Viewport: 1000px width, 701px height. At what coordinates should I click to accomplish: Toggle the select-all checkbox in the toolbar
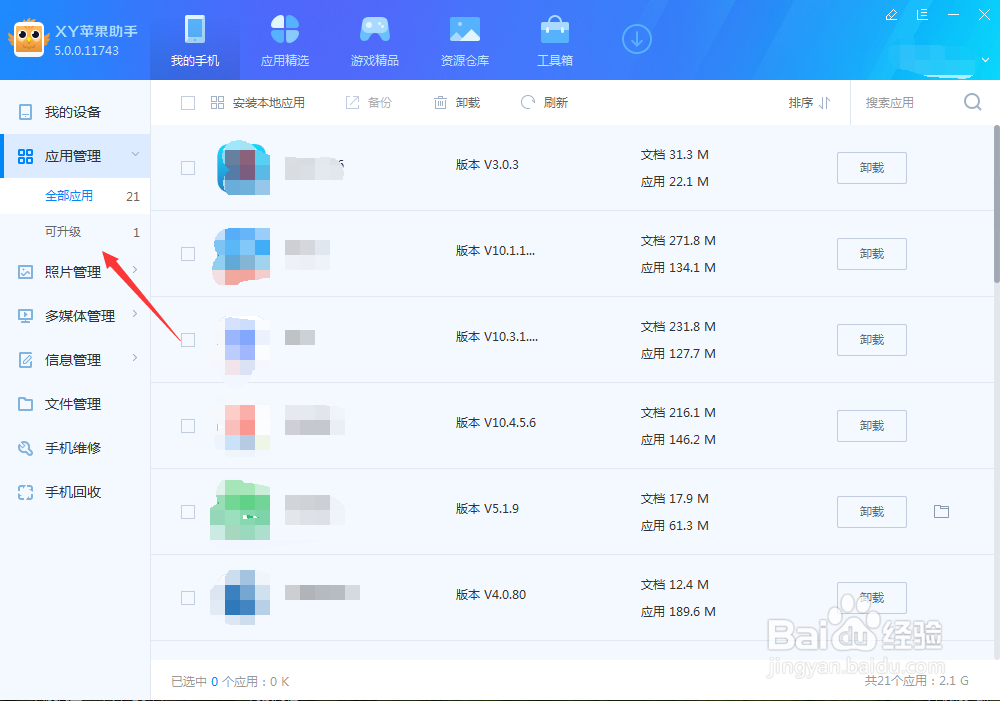tap(187, 101)
